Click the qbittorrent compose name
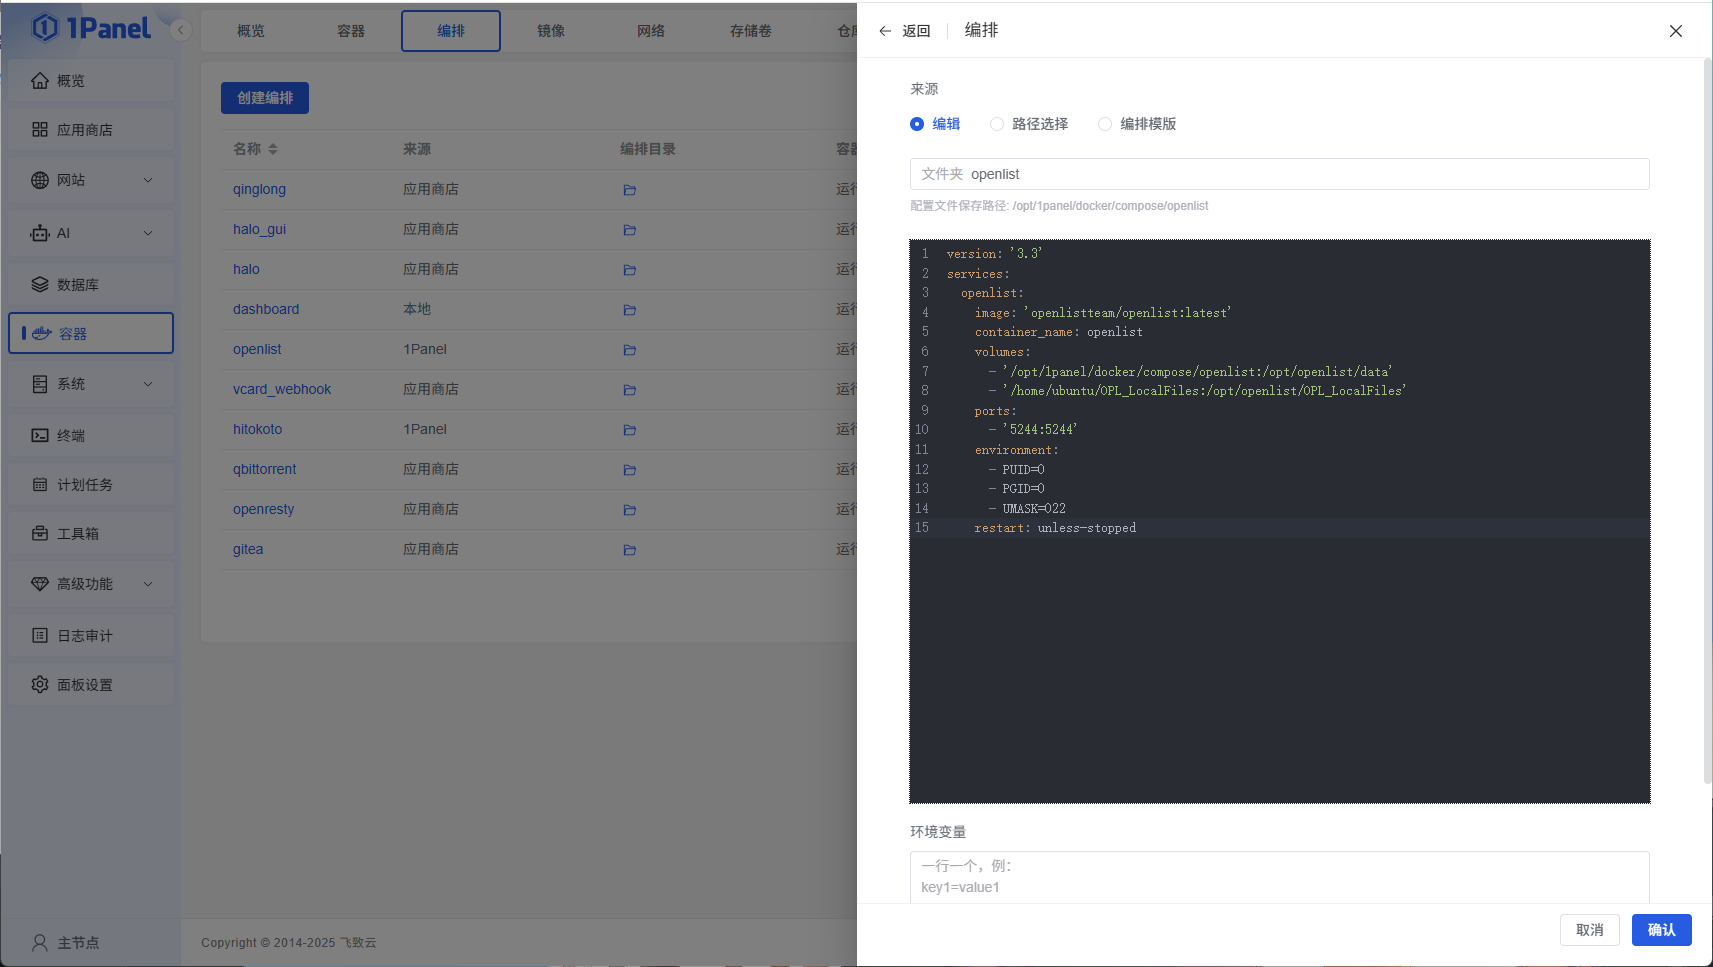 coord(264,469)
